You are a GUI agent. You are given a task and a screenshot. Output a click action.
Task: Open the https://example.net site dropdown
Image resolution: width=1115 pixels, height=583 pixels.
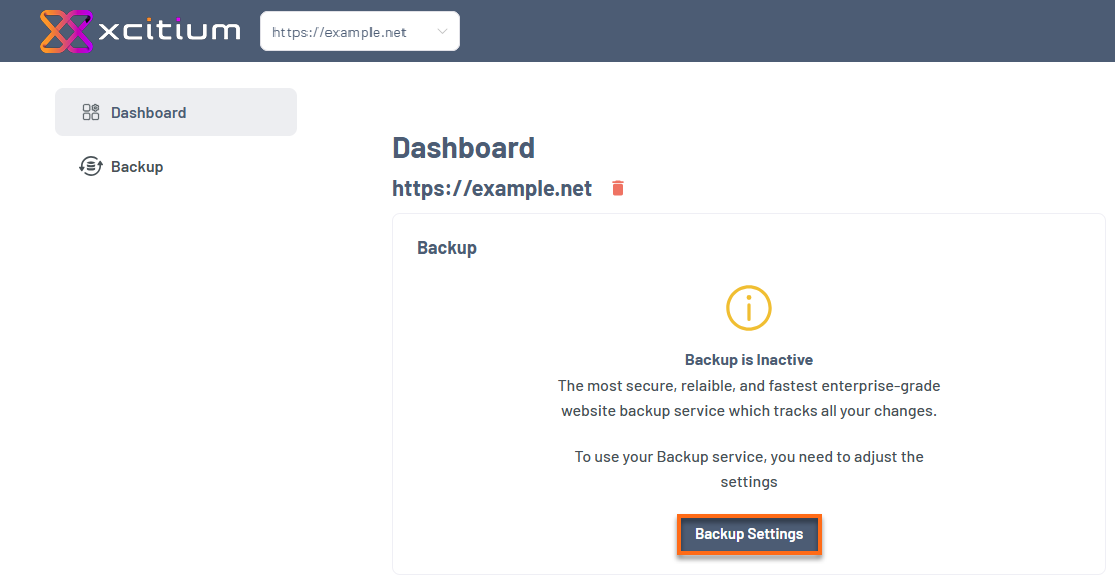click(x=360, y=31)
